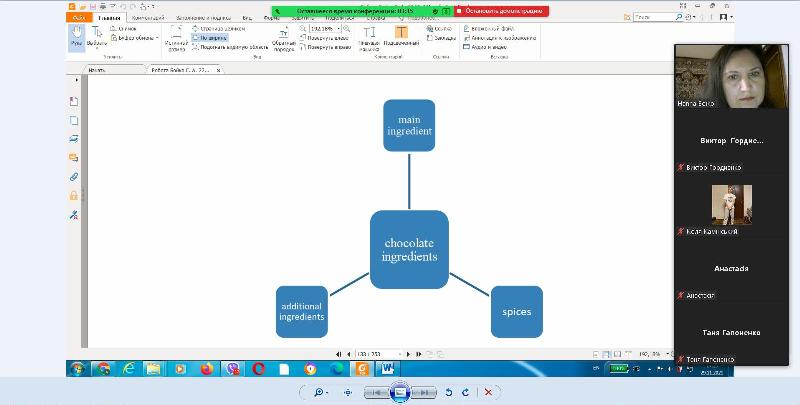Open Firefox from the taskbar
This screenshot has width=800, height=405.
[x=207, y=368]
